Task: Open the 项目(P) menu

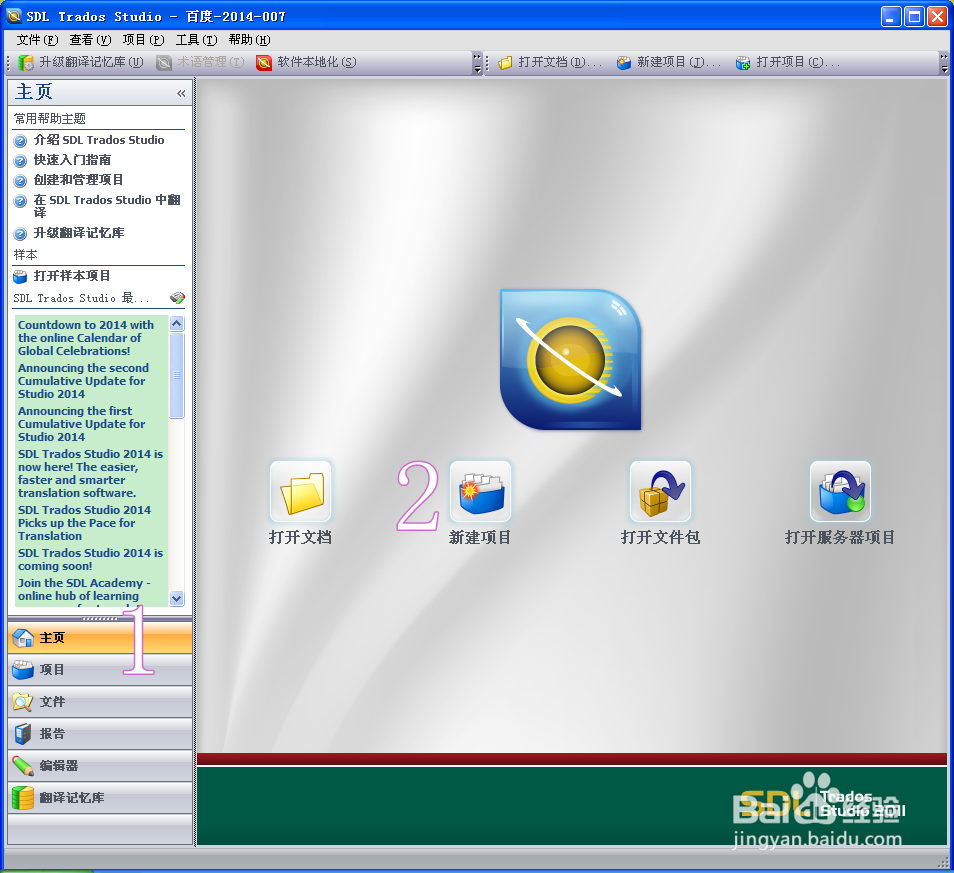Action: pos(144,40)
